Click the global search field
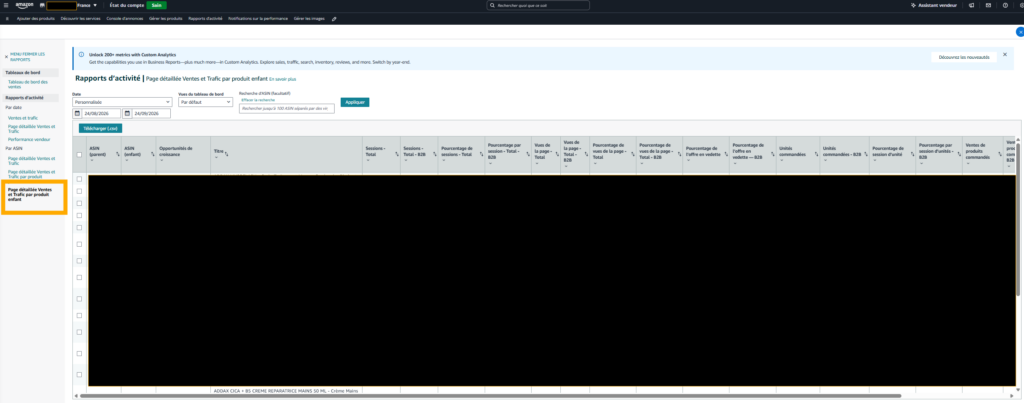1024x403 pixels. click(x=538, y=5)
